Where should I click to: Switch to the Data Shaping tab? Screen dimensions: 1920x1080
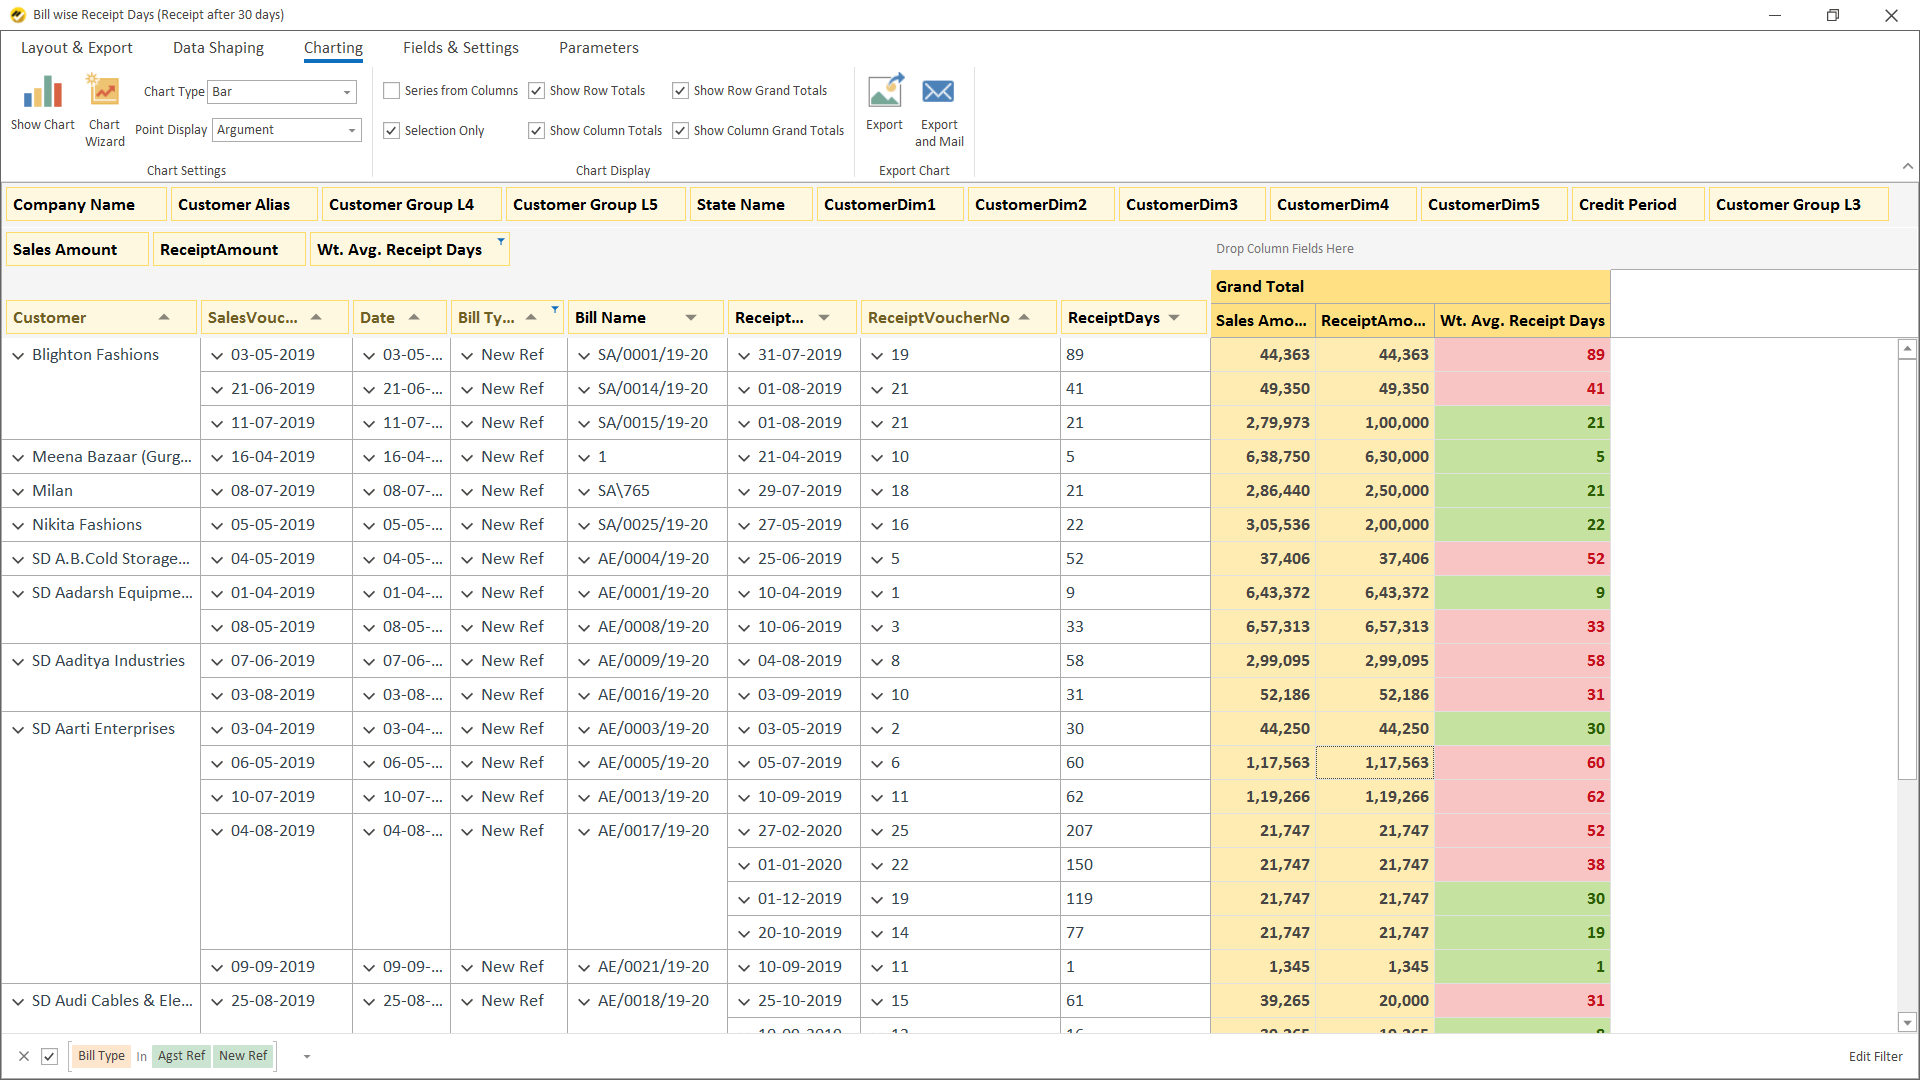click(x=218, y=48)
